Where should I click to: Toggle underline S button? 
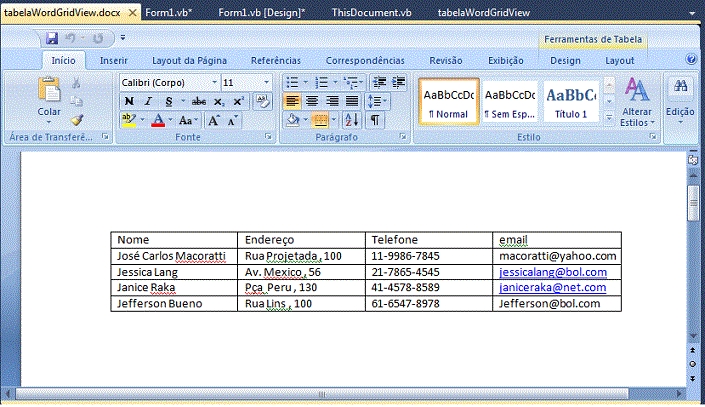pyautogui.click(x=169, y=102)
